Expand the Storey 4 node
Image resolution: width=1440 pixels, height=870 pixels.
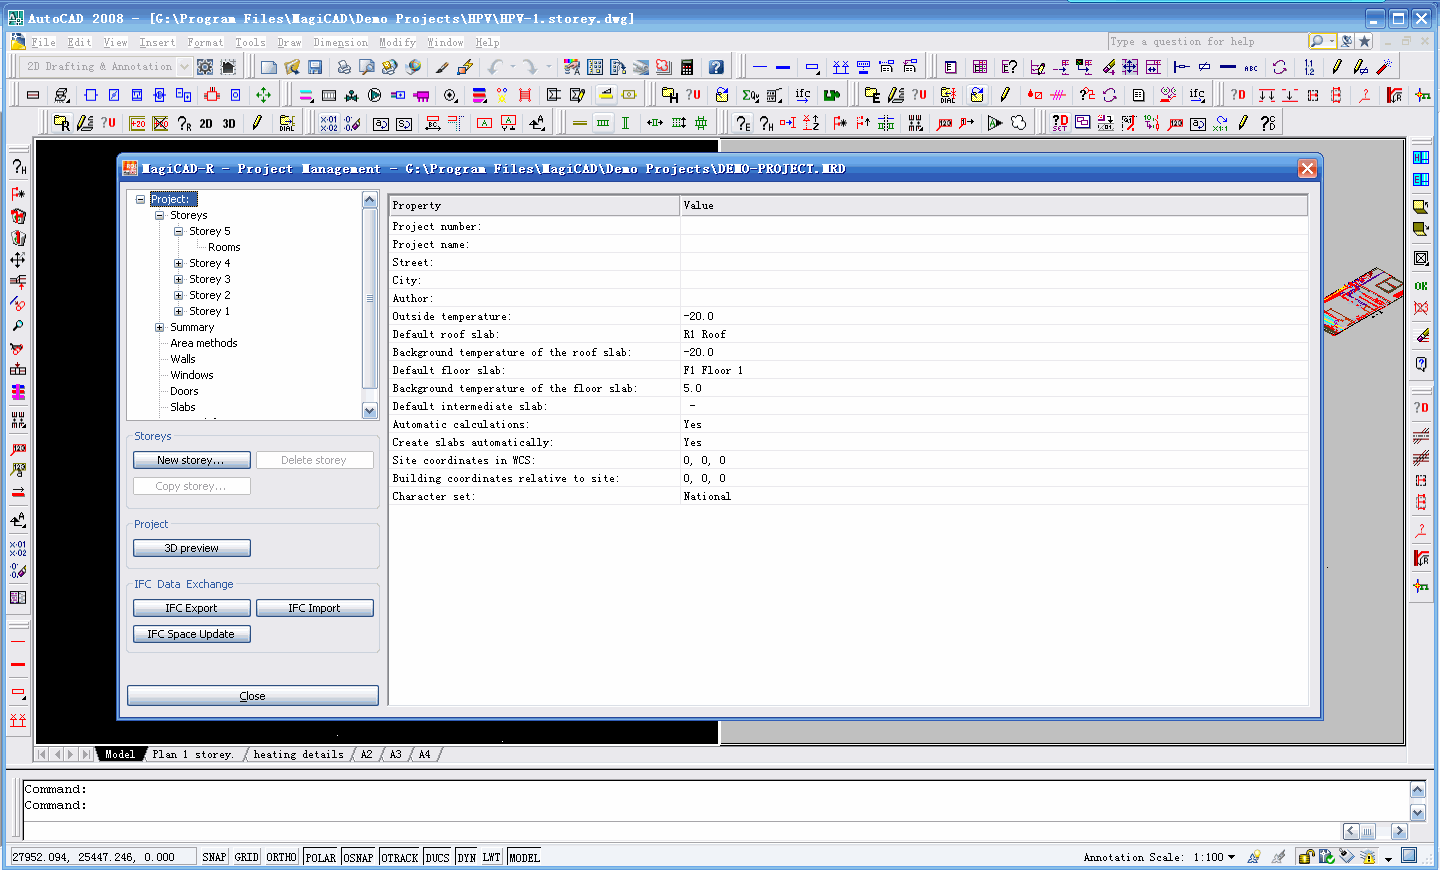[x=178, y=263]
